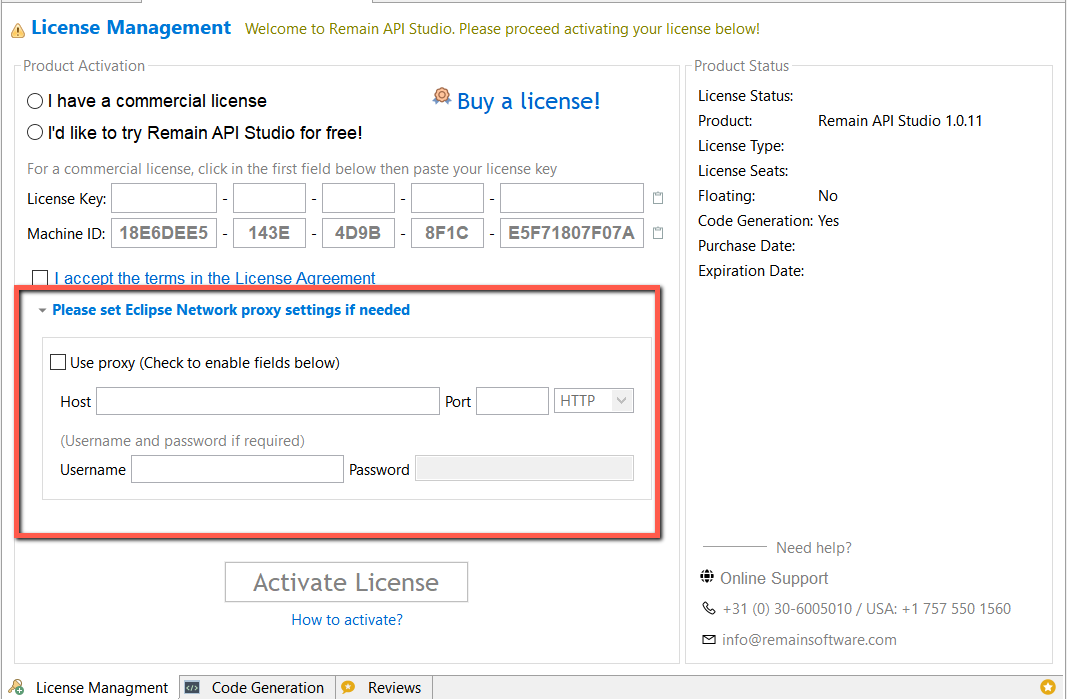The width and height of the screenshot is (1067, 699).
Task: Click the proxy Host input field
Action: [268, 401]
